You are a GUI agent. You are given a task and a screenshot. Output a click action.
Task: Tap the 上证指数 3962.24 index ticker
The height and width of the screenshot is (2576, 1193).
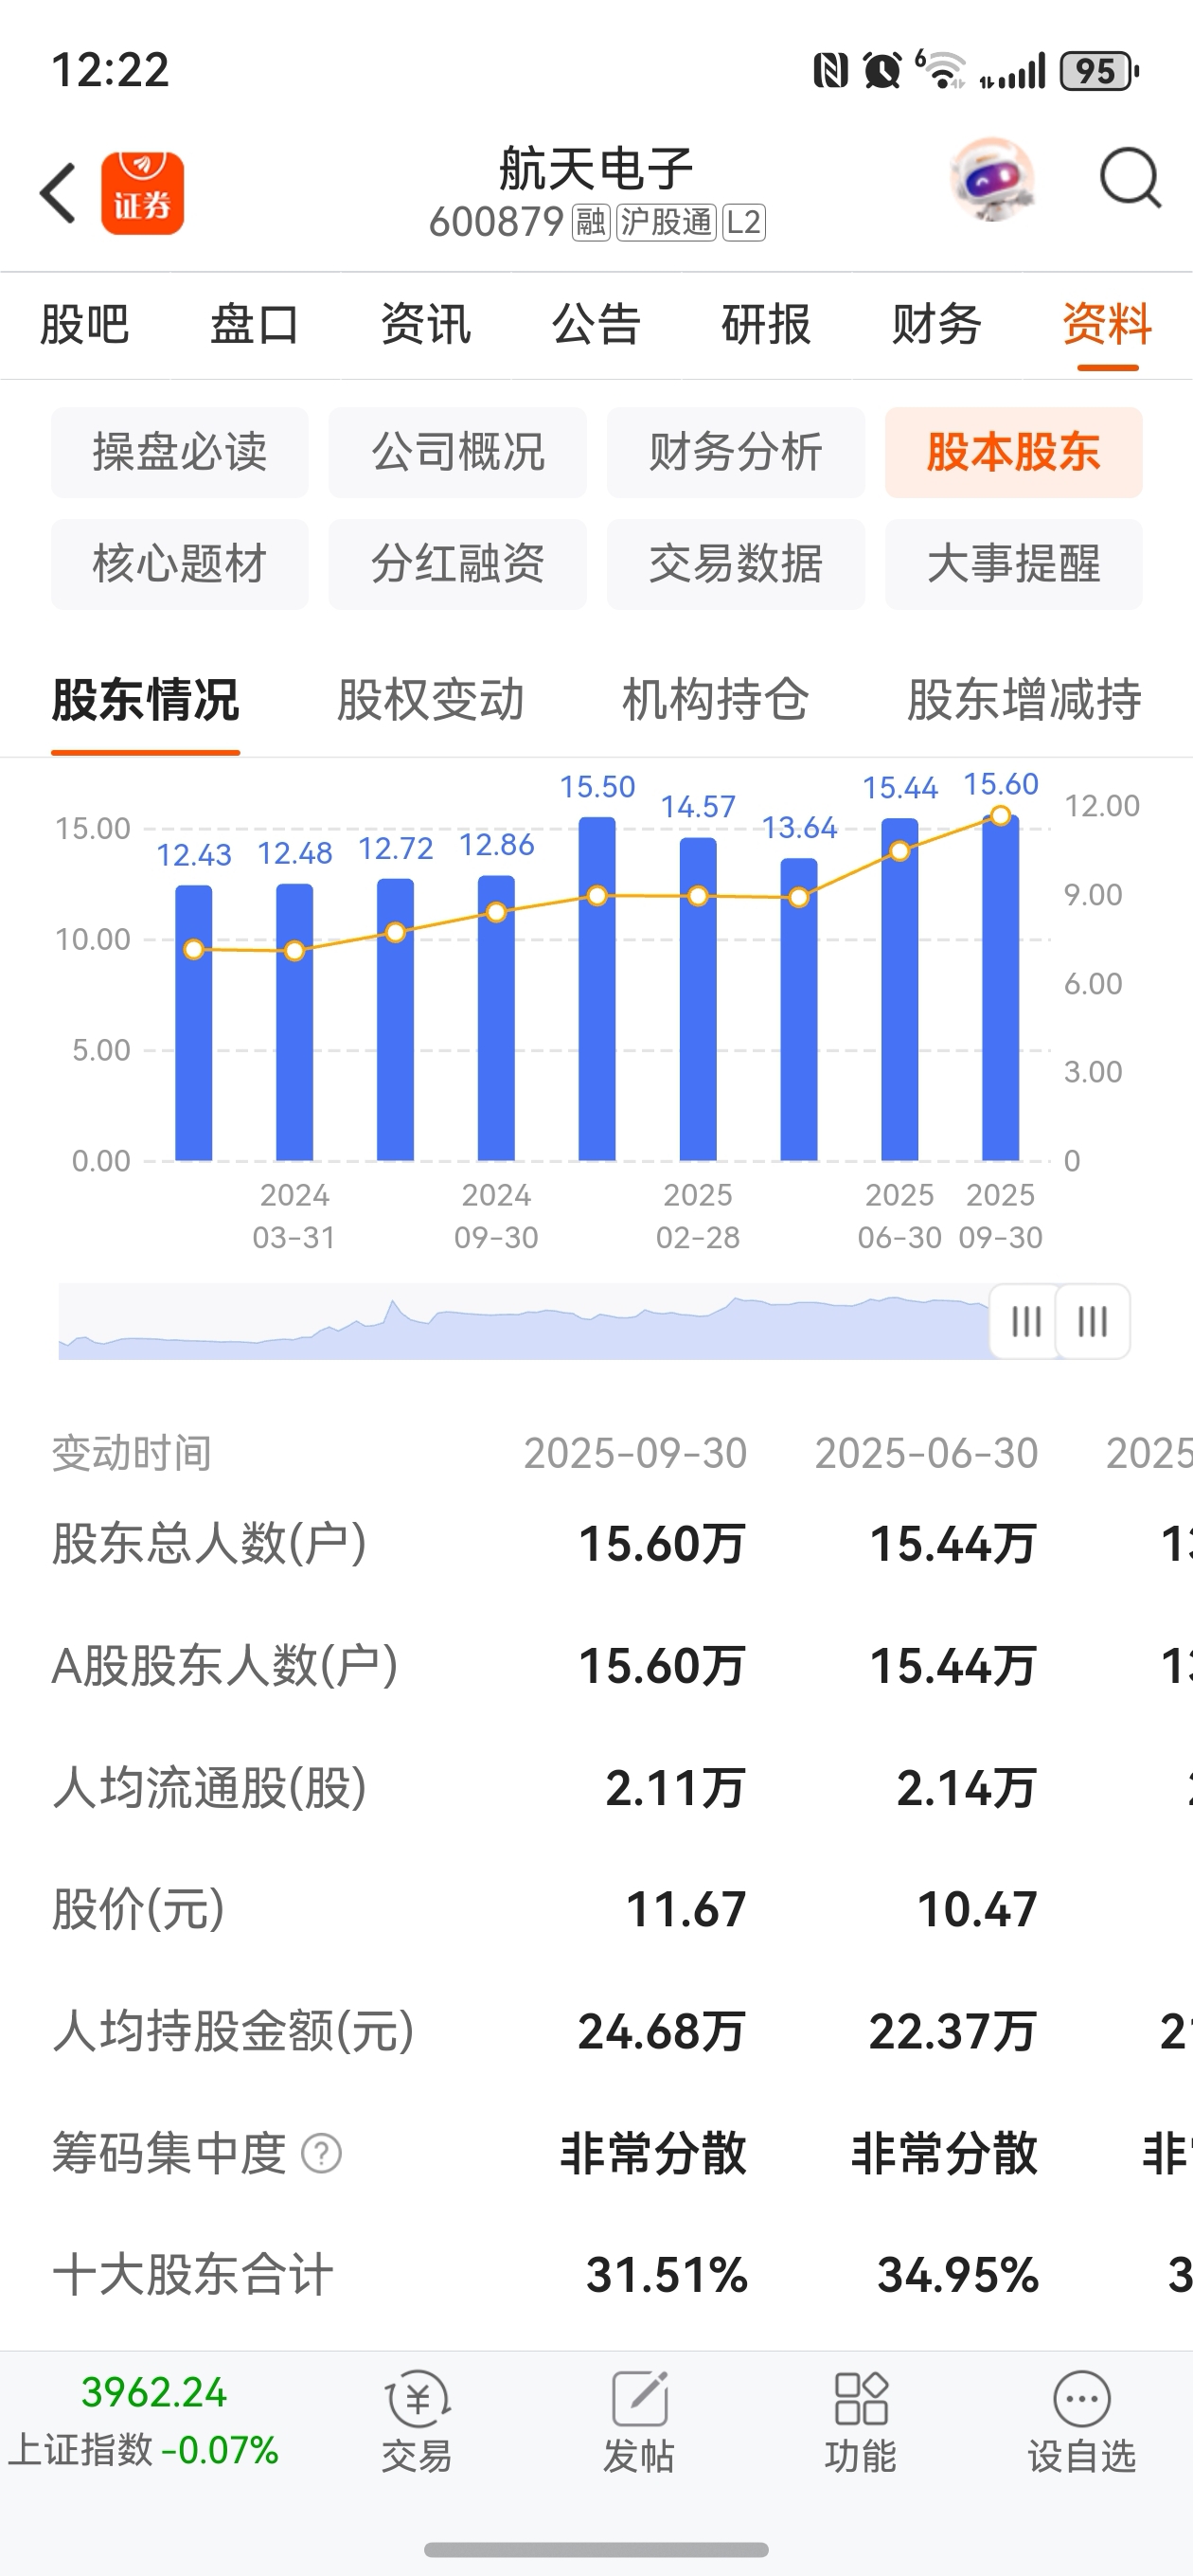(145, 2421)
